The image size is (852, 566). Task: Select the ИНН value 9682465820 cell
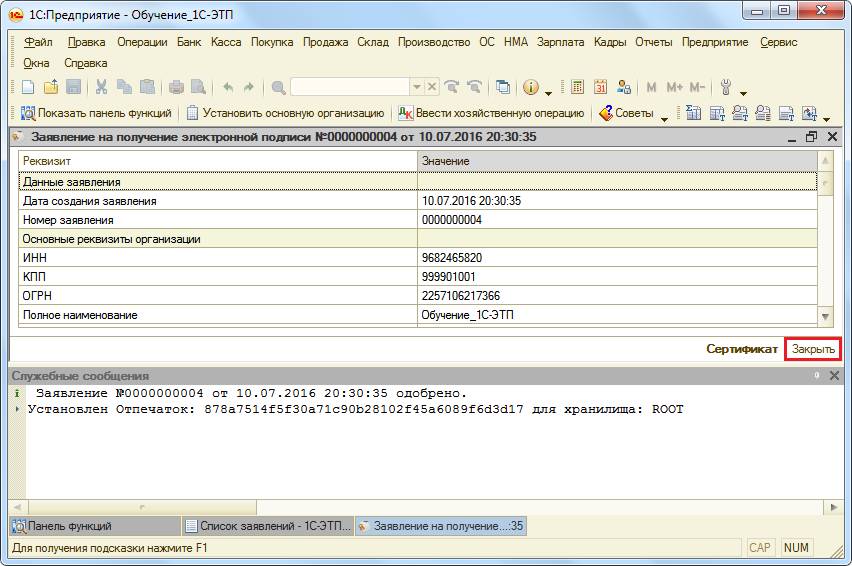point(617,257)
